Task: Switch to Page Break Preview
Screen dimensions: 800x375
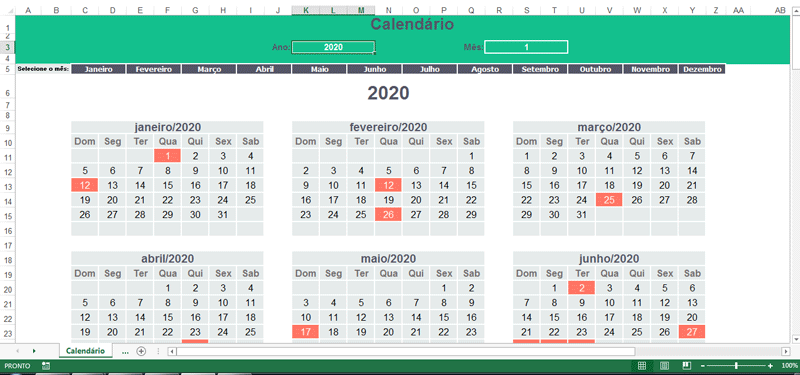Action: point(687,365)
